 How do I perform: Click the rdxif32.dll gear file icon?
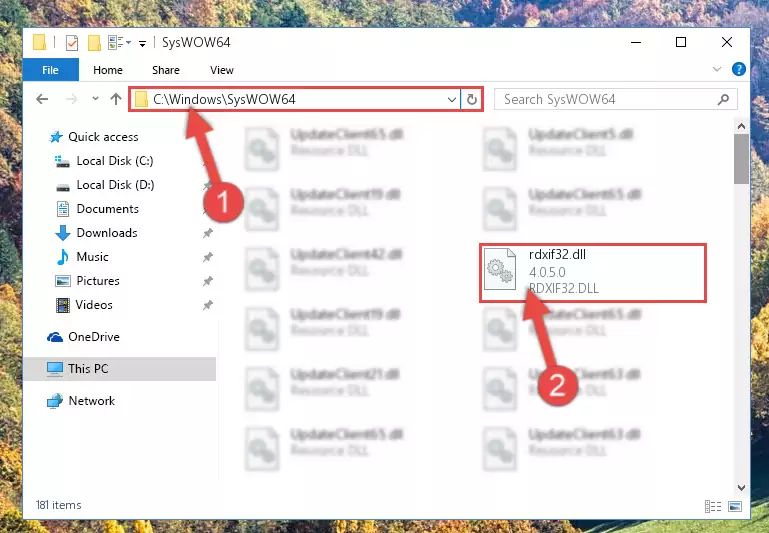500,269
